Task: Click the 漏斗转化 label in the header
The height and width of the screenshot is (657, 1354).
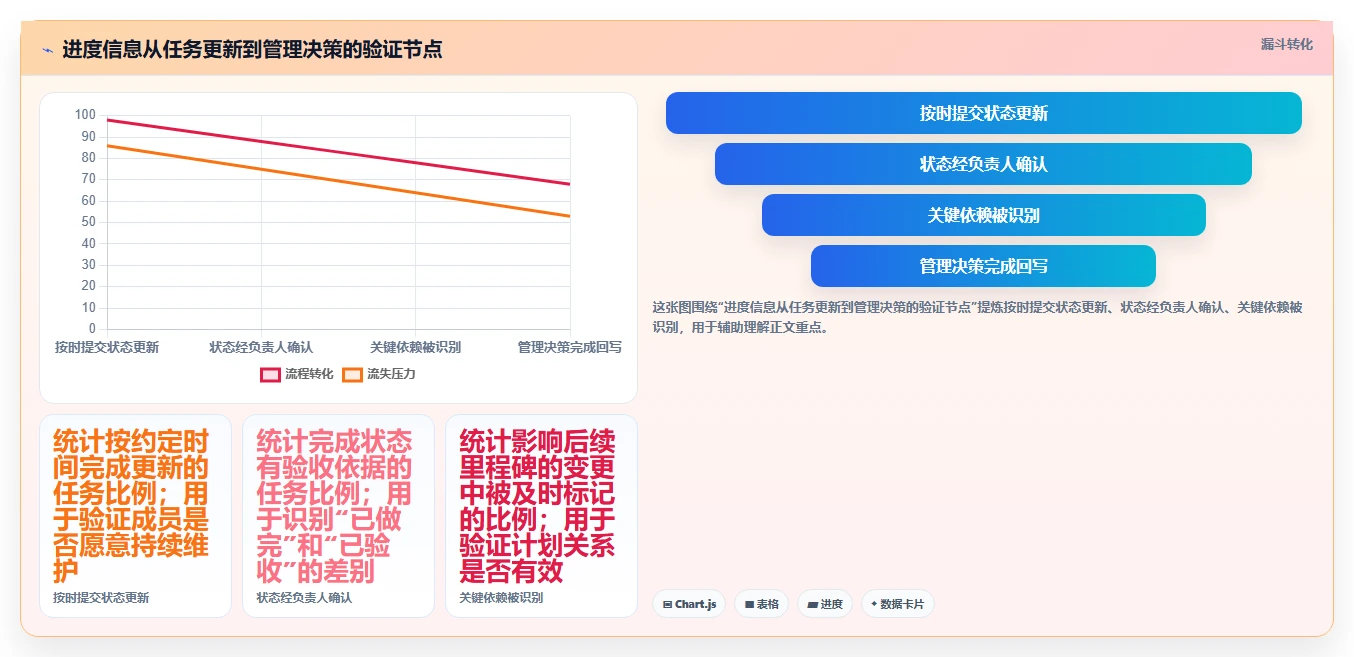Action: (1286, 44)
